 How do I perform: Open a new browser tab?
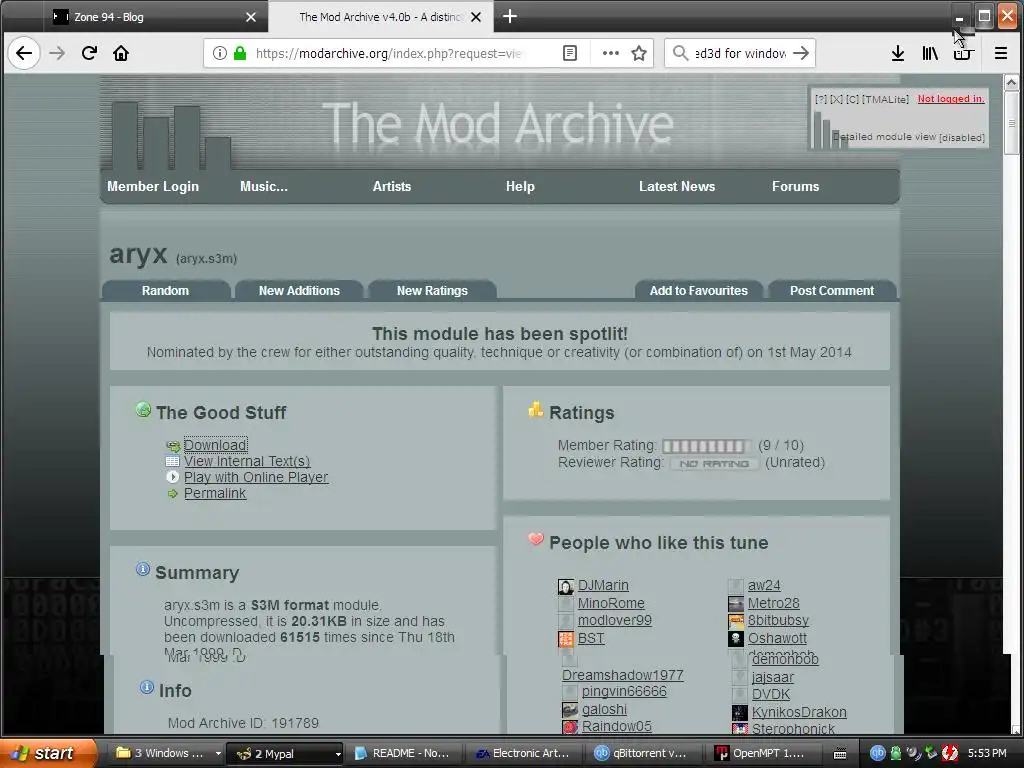[x=510, y=17]
